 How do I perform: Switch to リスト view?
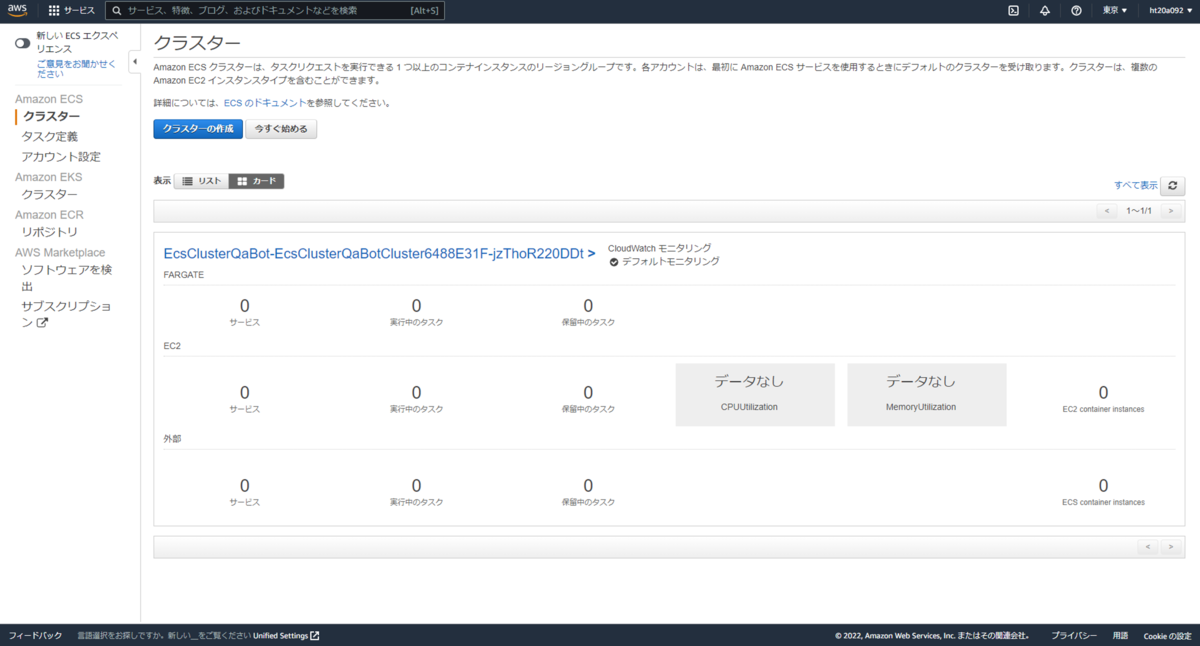(201, 181)
